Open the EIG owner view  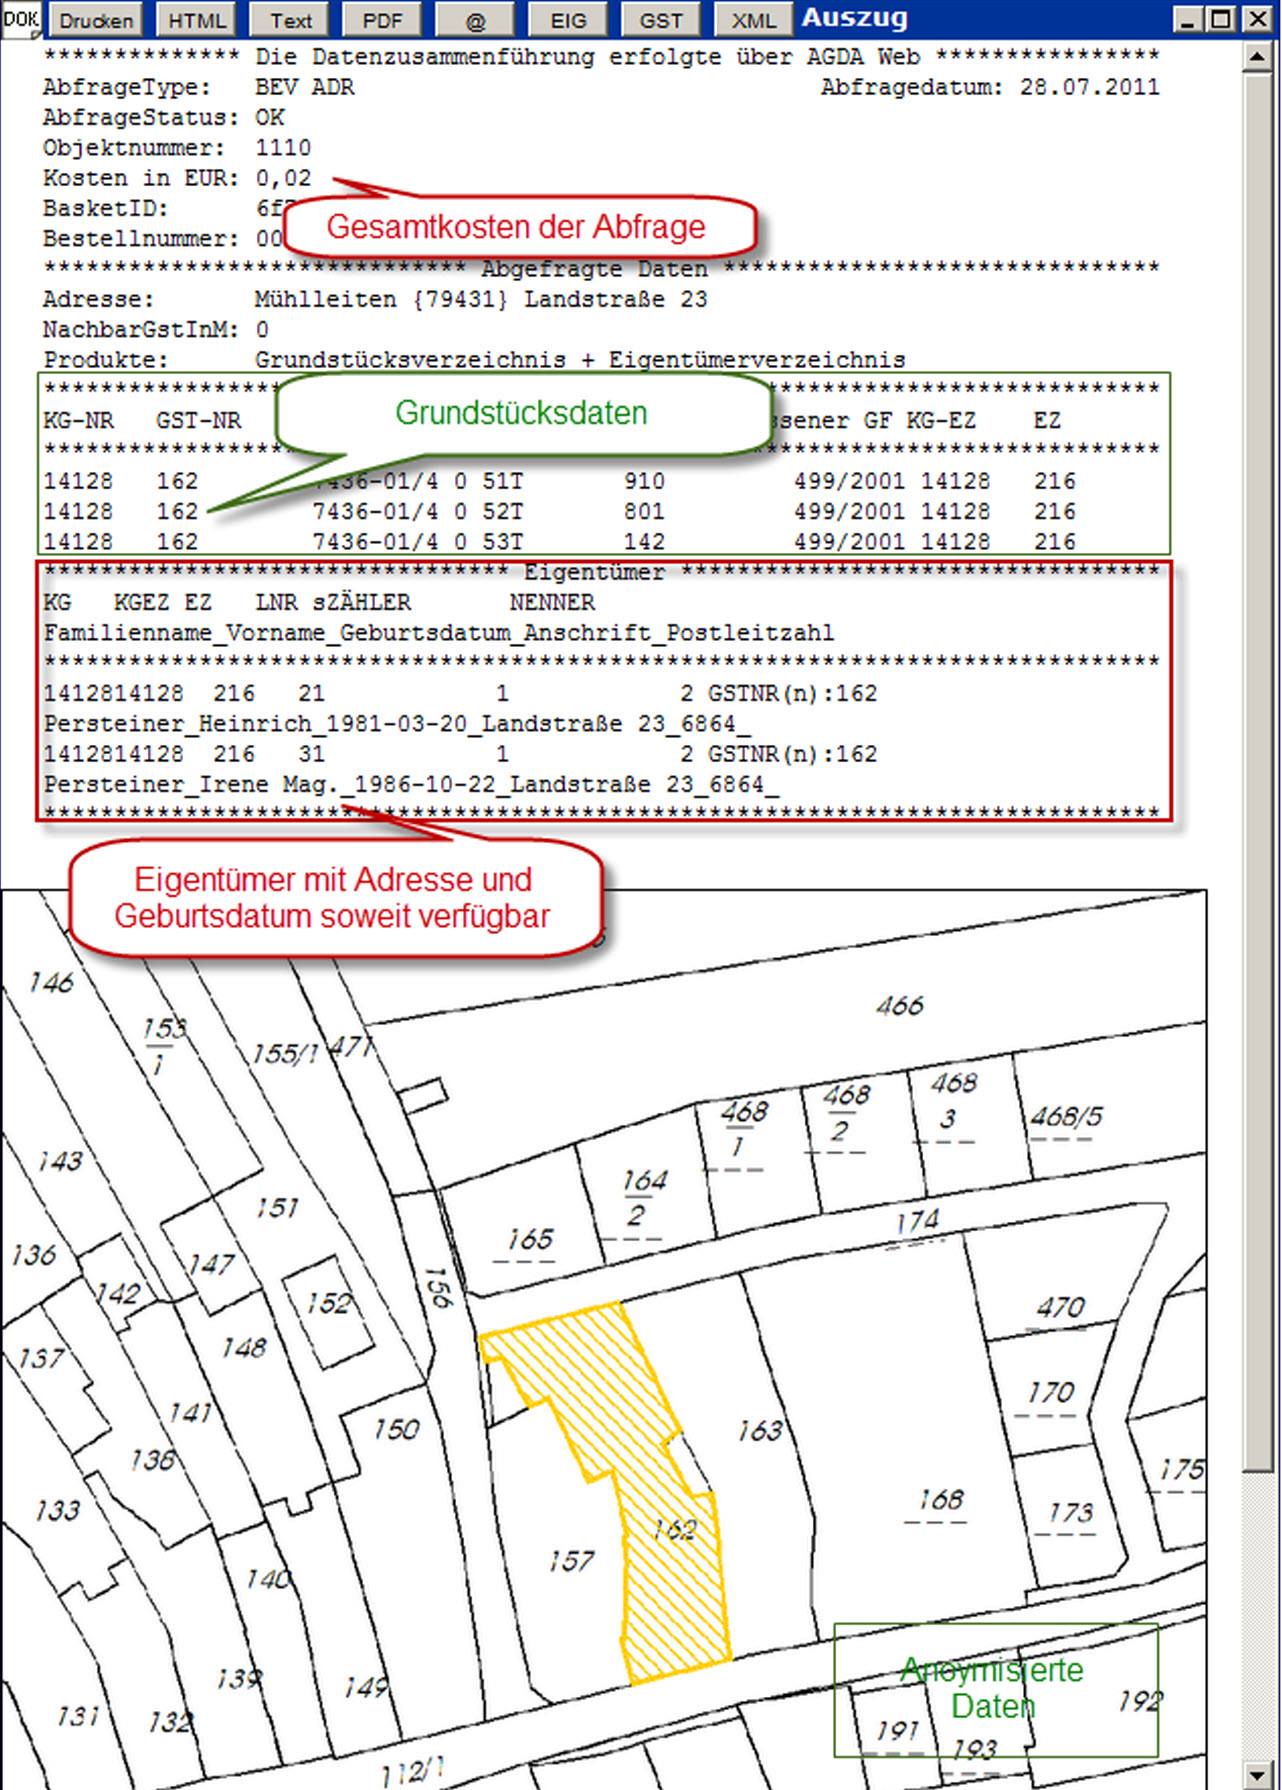pos(568,20)
